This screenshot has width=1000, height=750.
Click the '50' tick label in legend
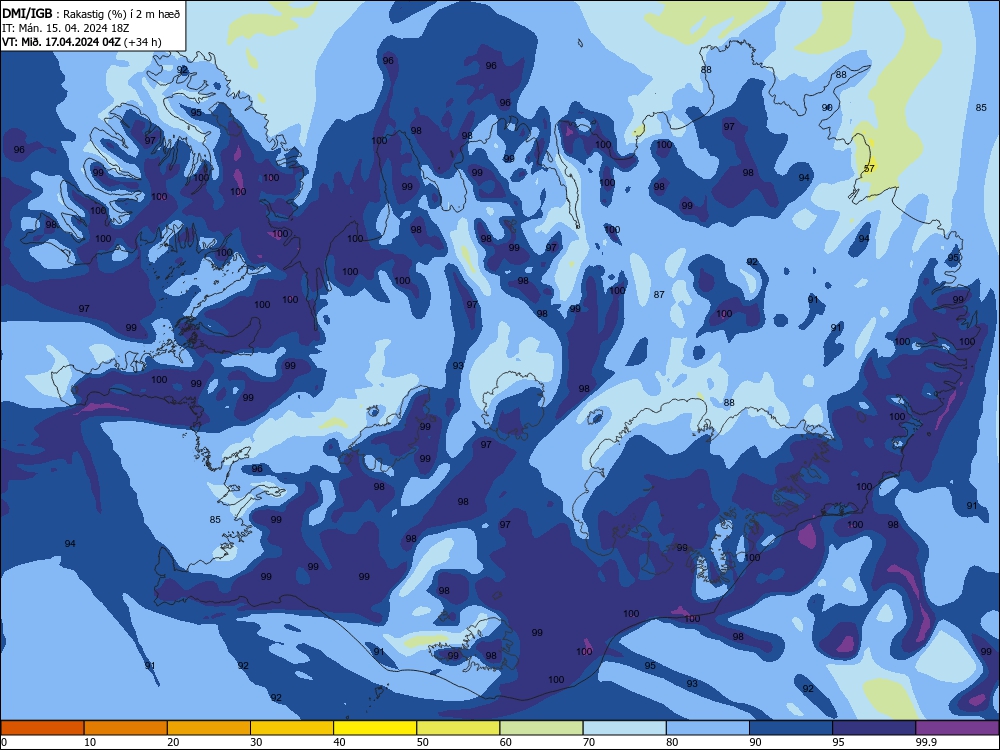423,742
